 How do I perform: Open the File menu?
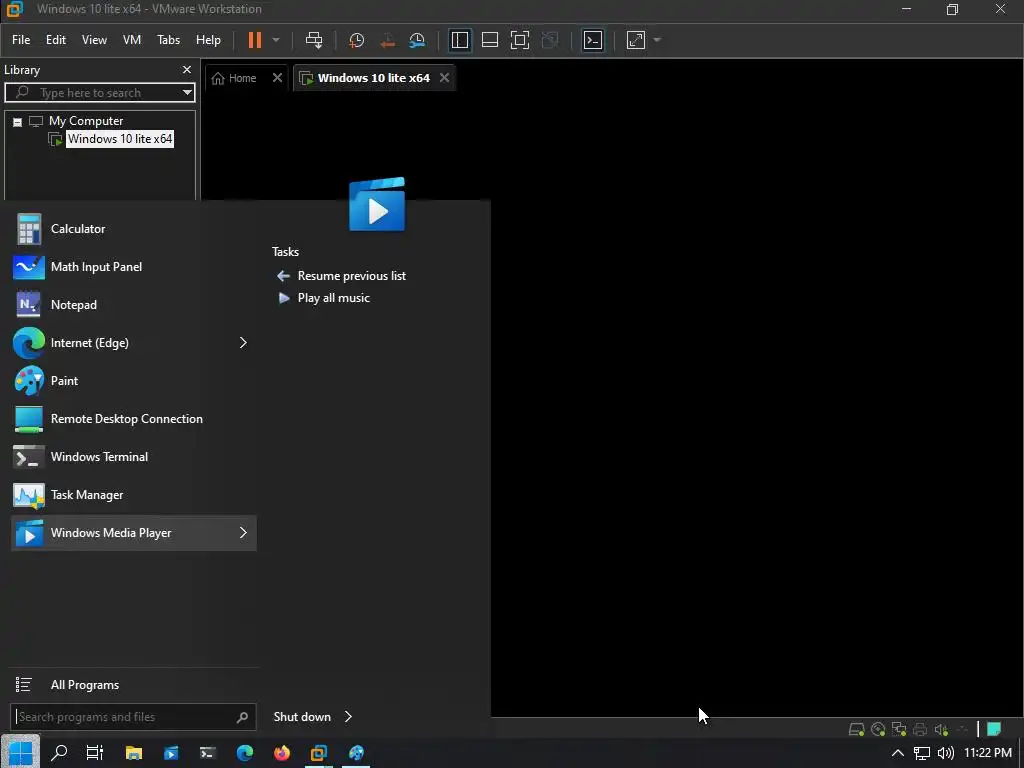21,40
